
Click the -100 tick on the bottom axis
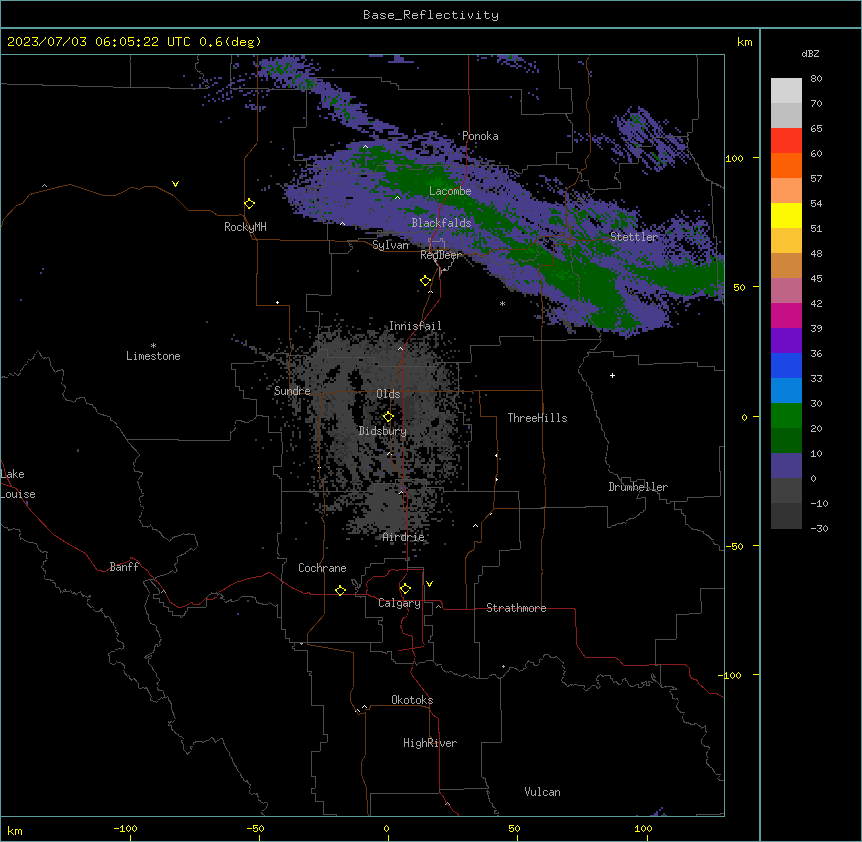(x=125, y=828)
